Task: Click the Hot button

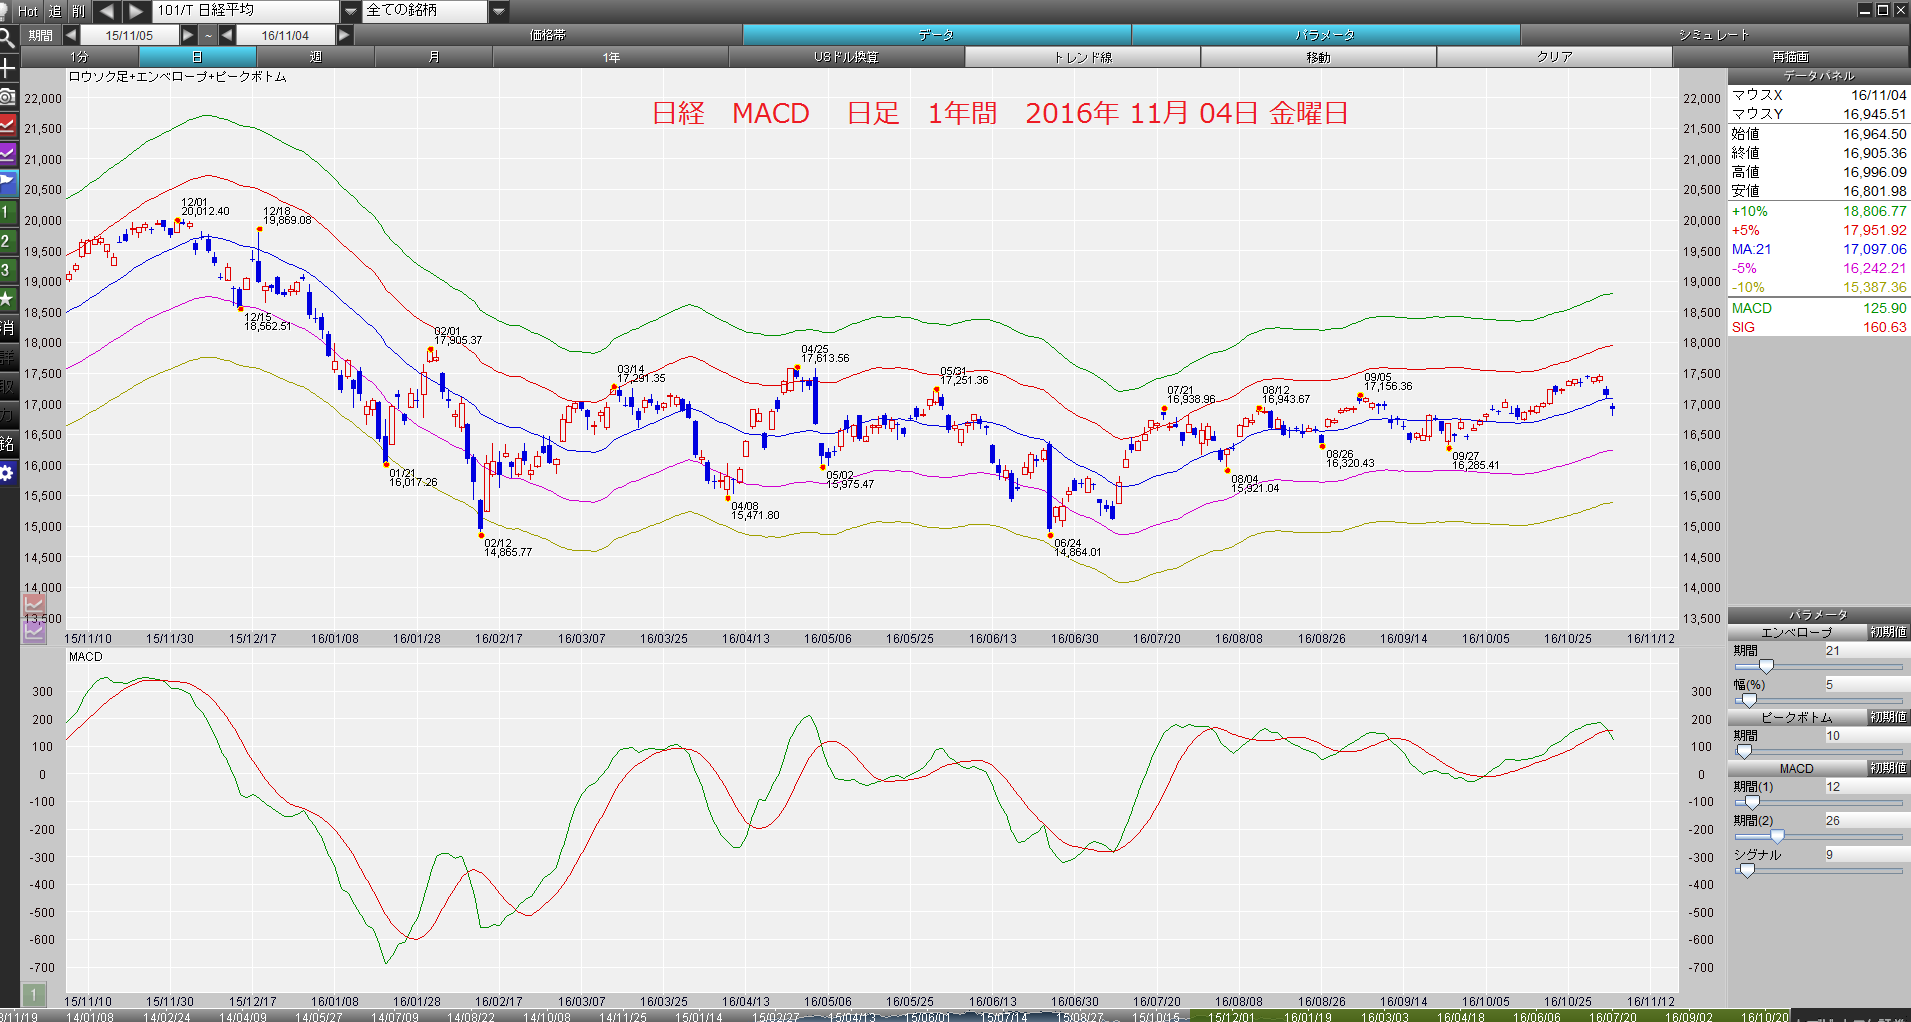Action: [28, 11]
